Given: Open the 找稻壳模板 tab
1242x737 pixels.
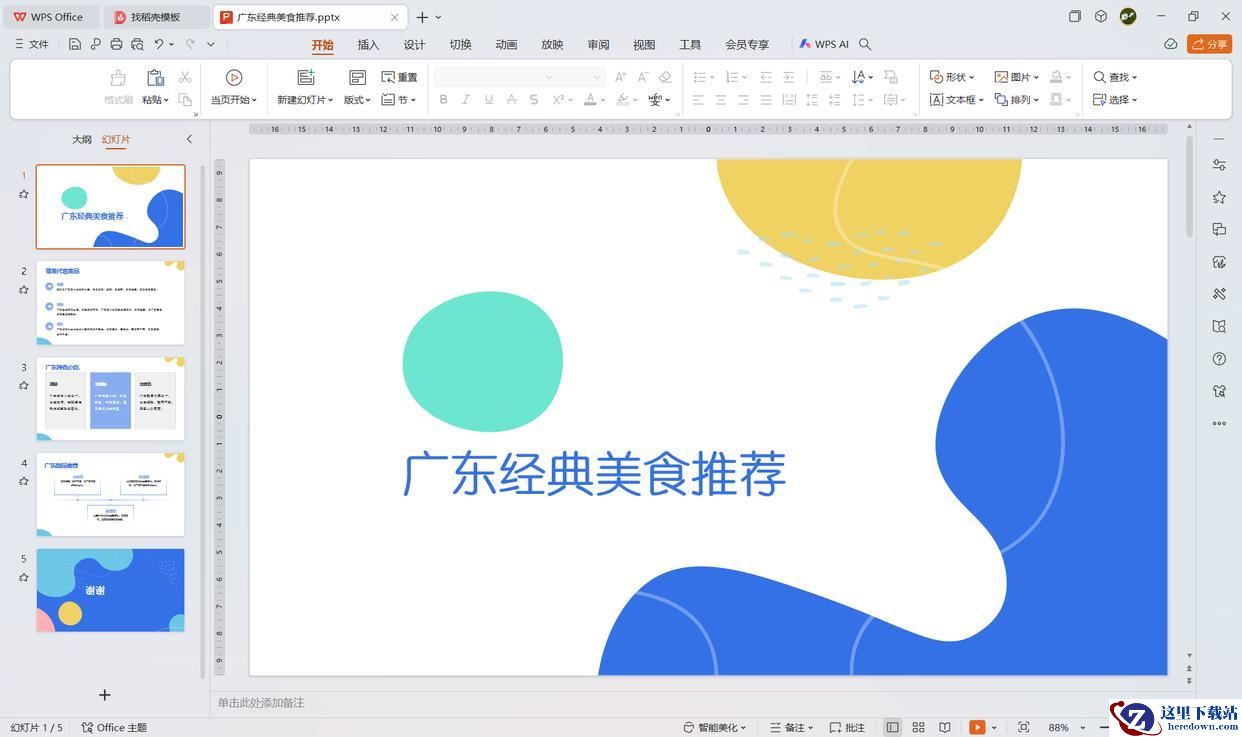Looking at the screenshot, I should pyautogui.click(x=156, y=17).
